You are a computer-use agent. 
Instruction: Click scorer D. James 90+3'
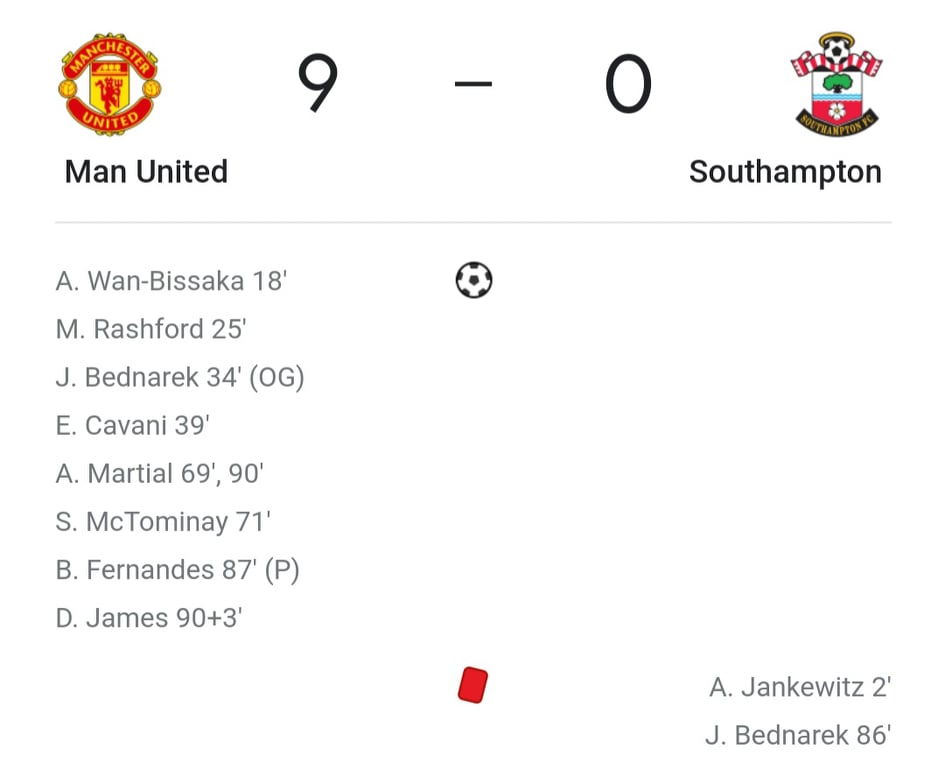coord(149,619)
